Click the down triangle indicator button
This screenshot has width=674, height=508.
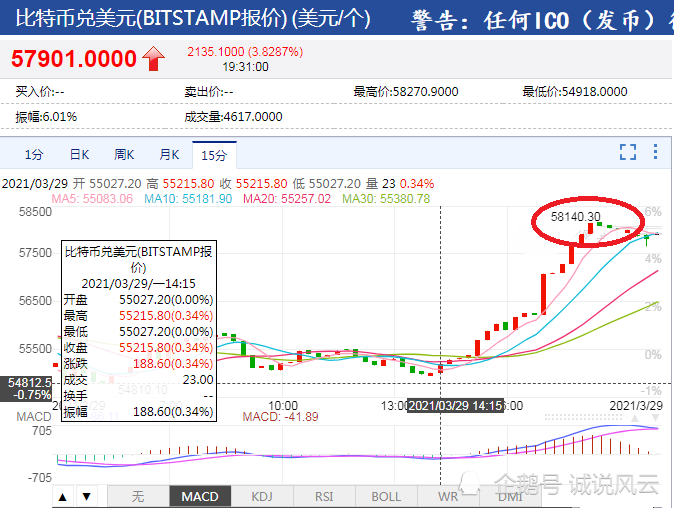(87, 497)
